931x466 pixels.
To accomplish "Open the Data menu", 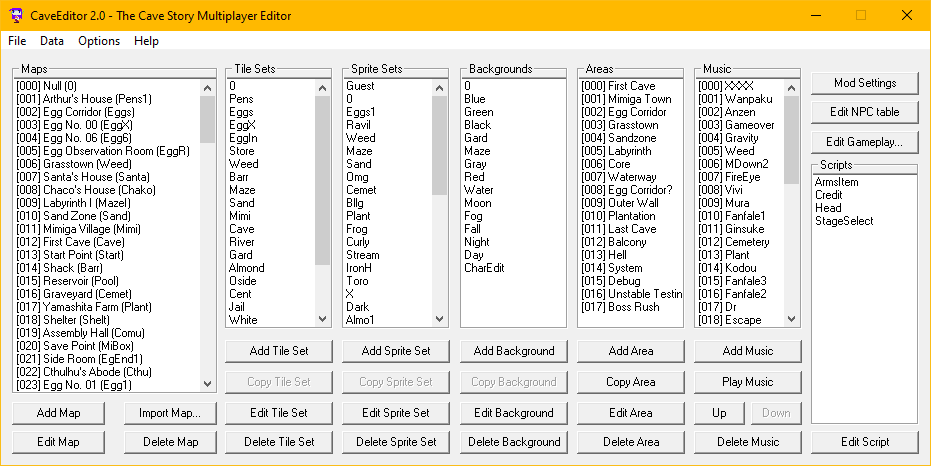I will 52,40.
